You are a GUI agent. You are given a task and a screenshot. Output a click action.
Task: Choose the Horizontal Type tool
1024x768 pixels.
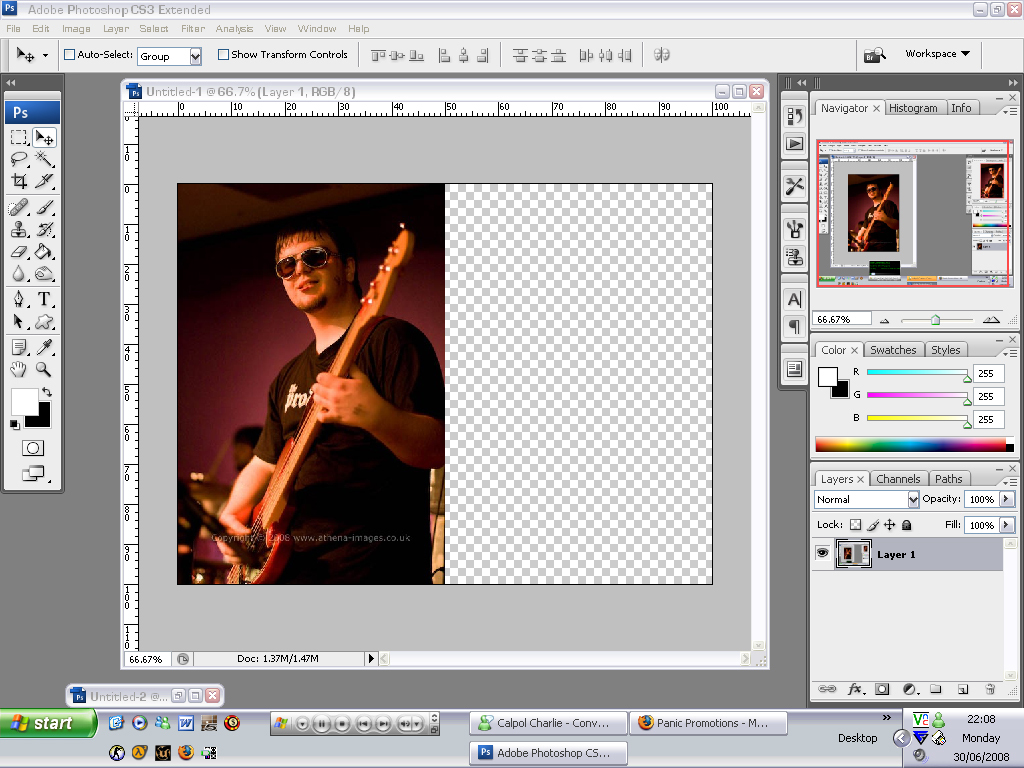(x=44, y=299)
